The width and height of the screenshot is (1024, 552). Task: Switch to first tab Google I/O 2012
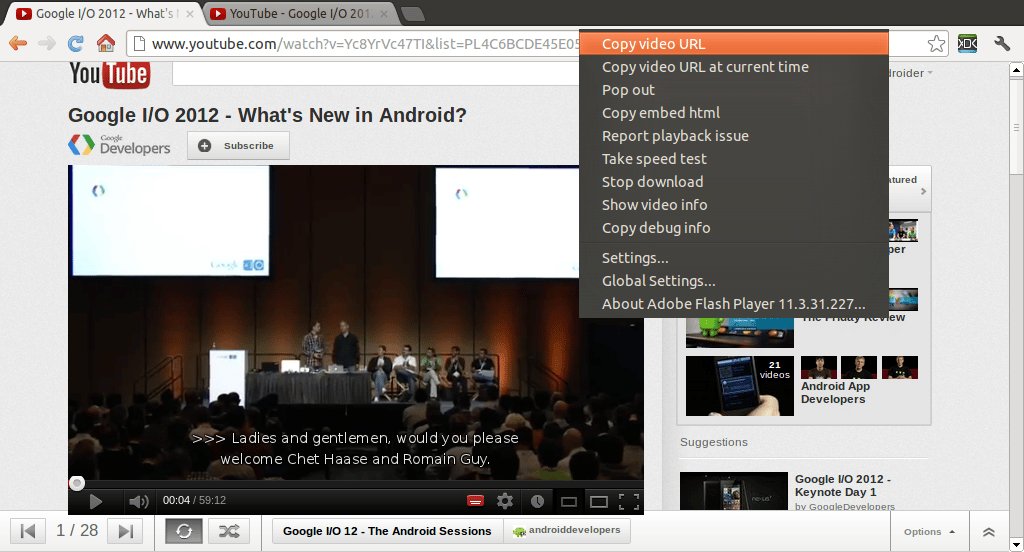pos(104,14)
